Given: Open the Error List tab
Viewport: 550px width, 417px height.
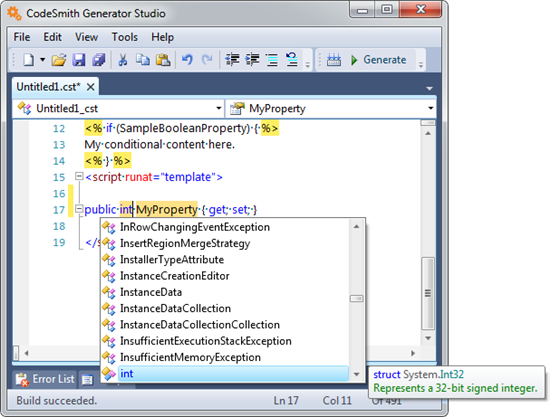Looking at the screenshot, I should tap(46, 379).
